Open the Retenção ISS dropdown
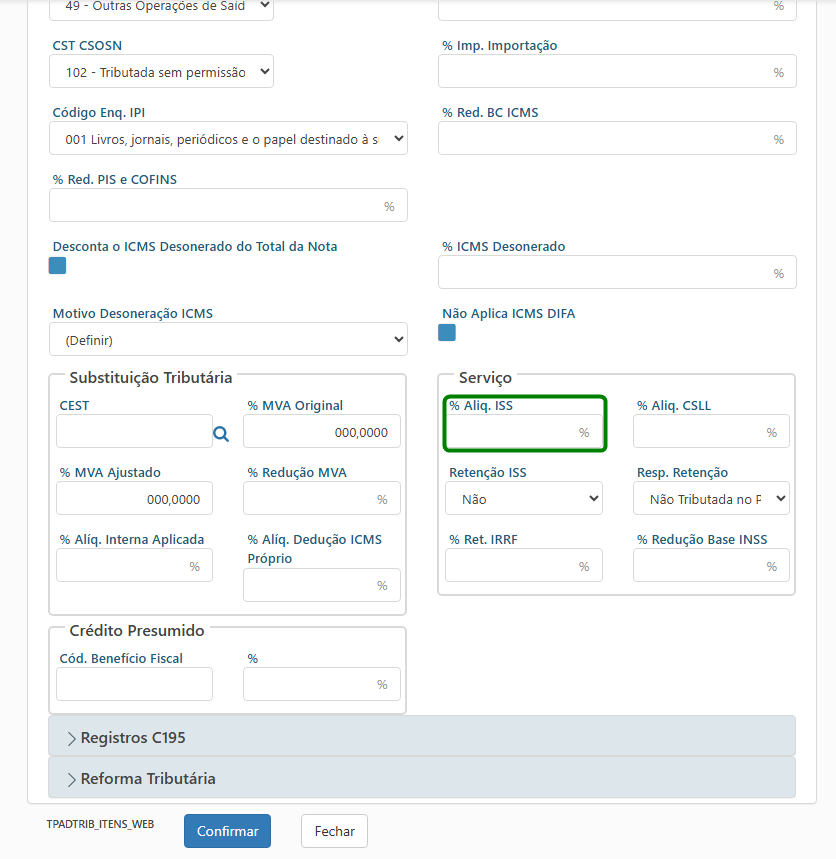836x859 pixels. [523, 498]
